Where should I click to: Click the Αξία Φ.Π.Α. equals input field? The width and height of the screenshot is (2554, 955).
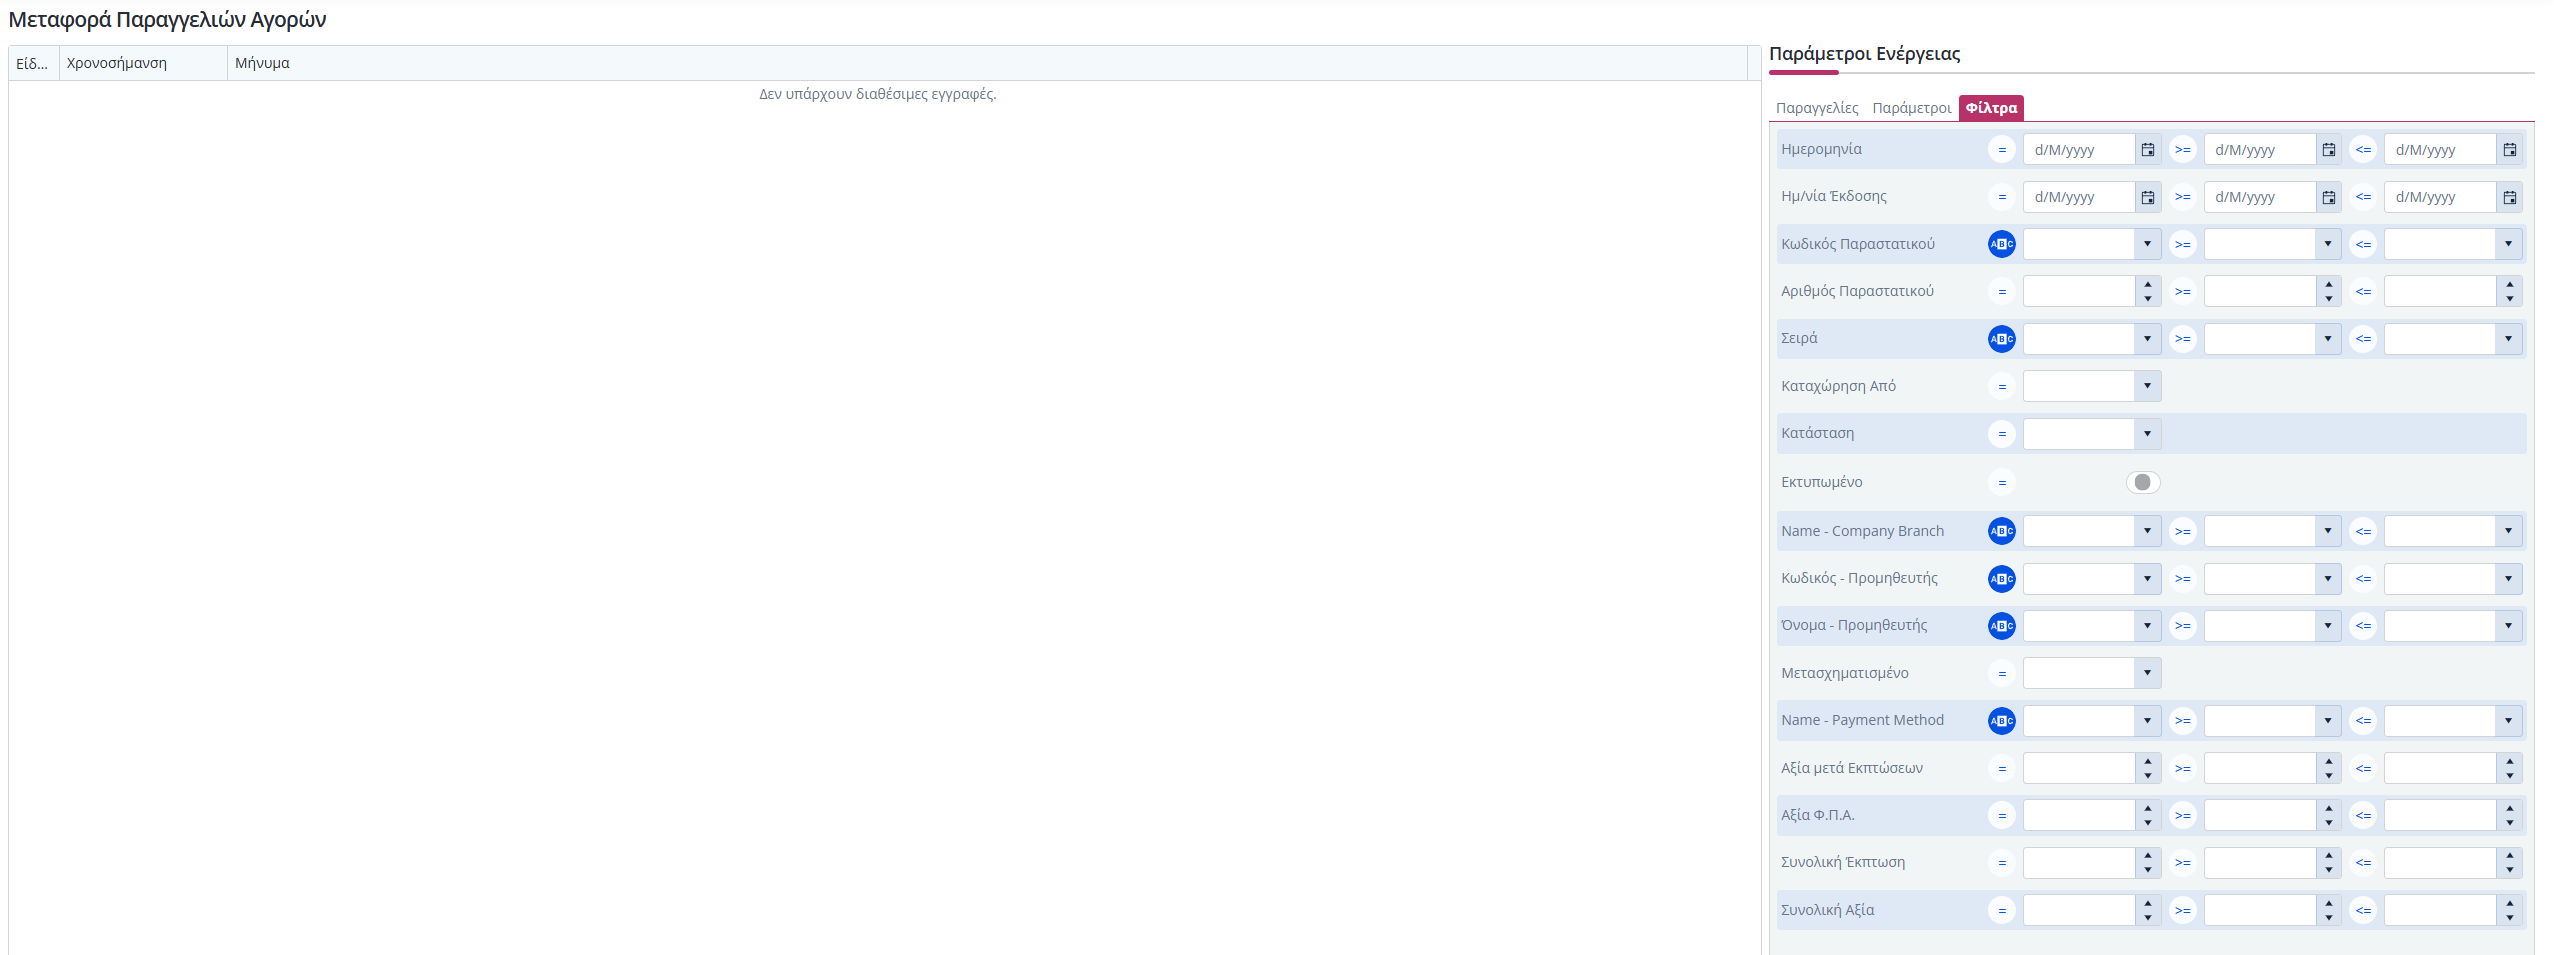point(2078,816)
